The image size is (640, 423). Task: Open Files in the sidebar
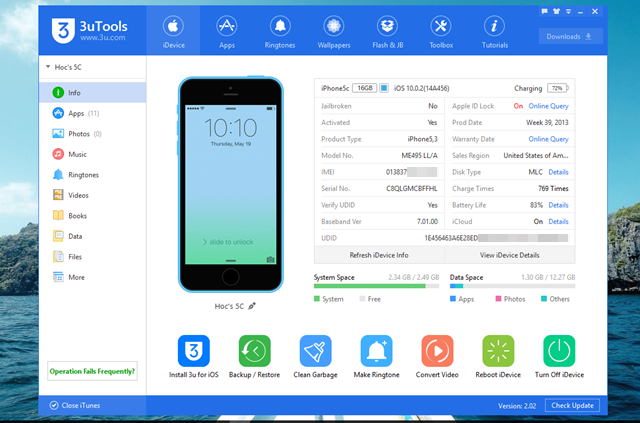click(x=93, y=256)
